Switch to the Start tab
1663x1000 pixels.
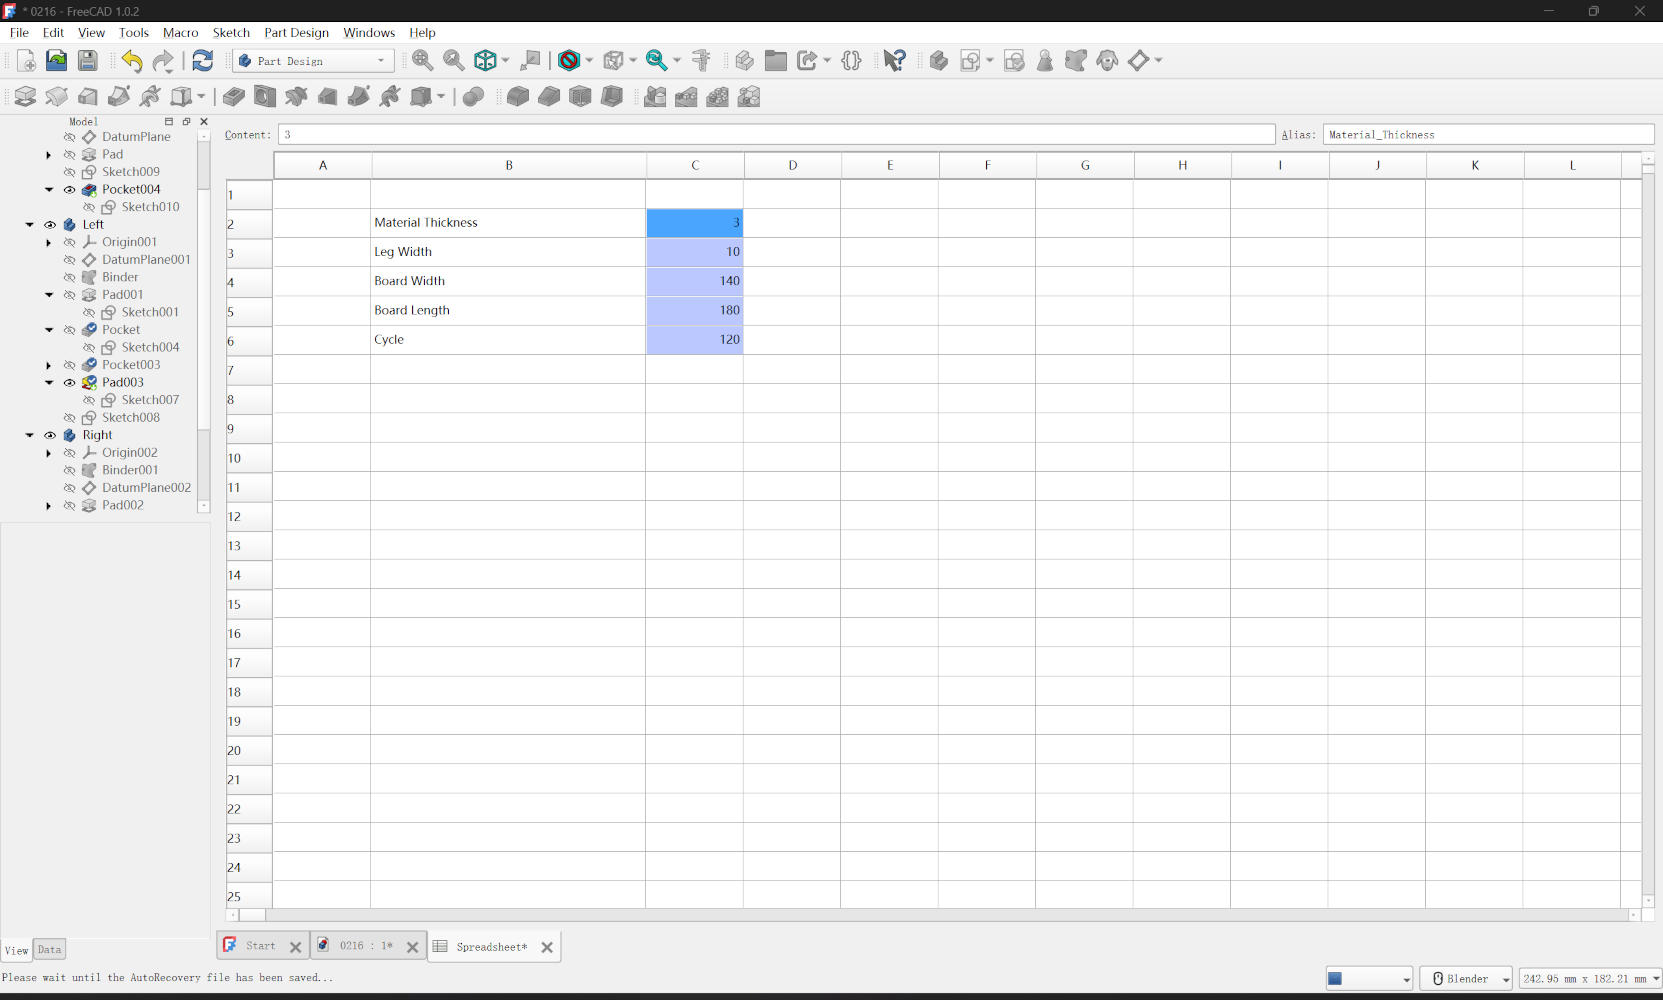[260, 946]
